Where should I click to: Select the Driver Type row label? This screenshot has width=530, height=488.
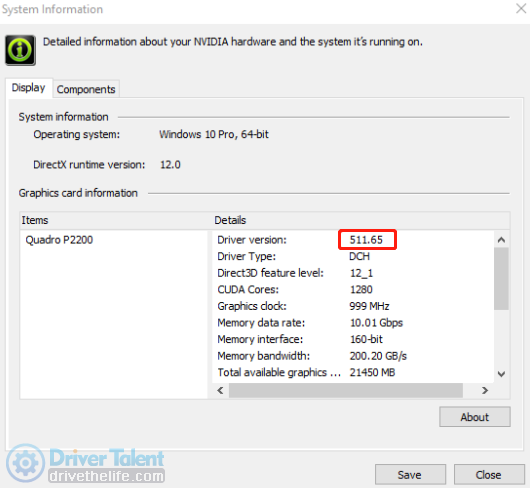(x=247, y=257)
